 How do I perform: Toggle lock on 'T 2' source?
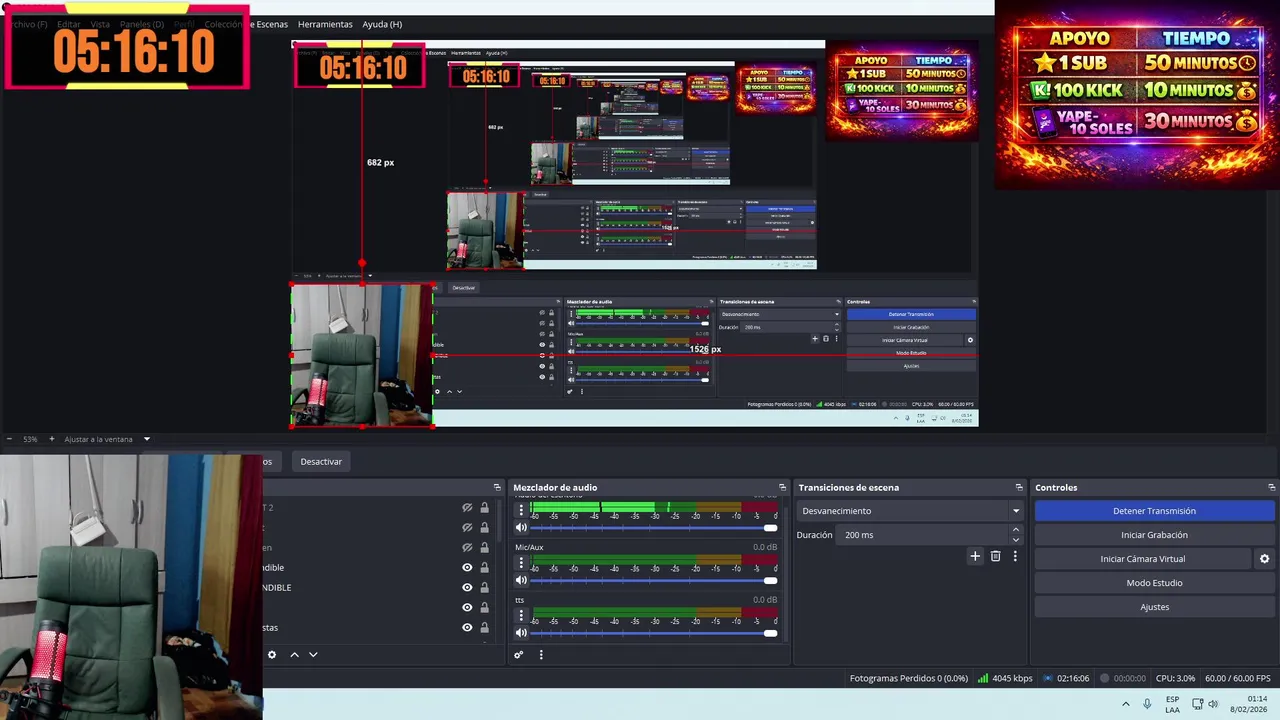485,508
